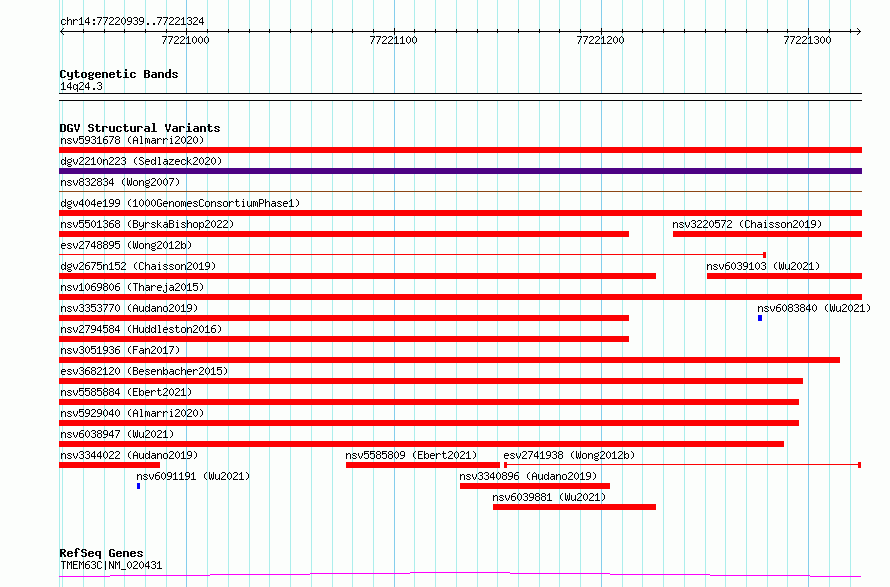Click nsv3051936 (Fan2017) label
The image size is (890, 587).
coord(120,350)
